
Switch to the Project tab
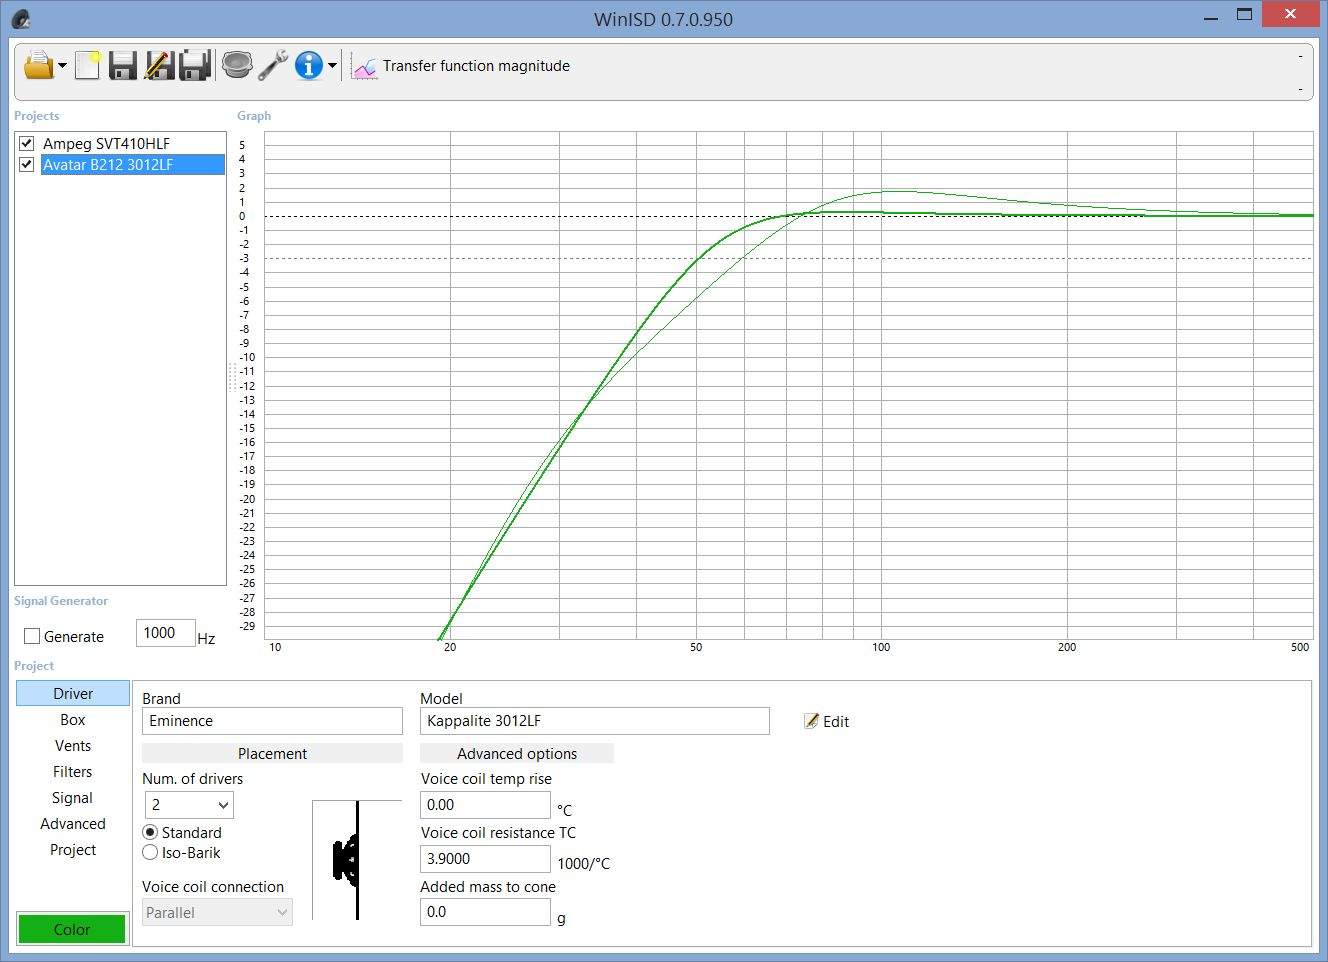(73, 849)
